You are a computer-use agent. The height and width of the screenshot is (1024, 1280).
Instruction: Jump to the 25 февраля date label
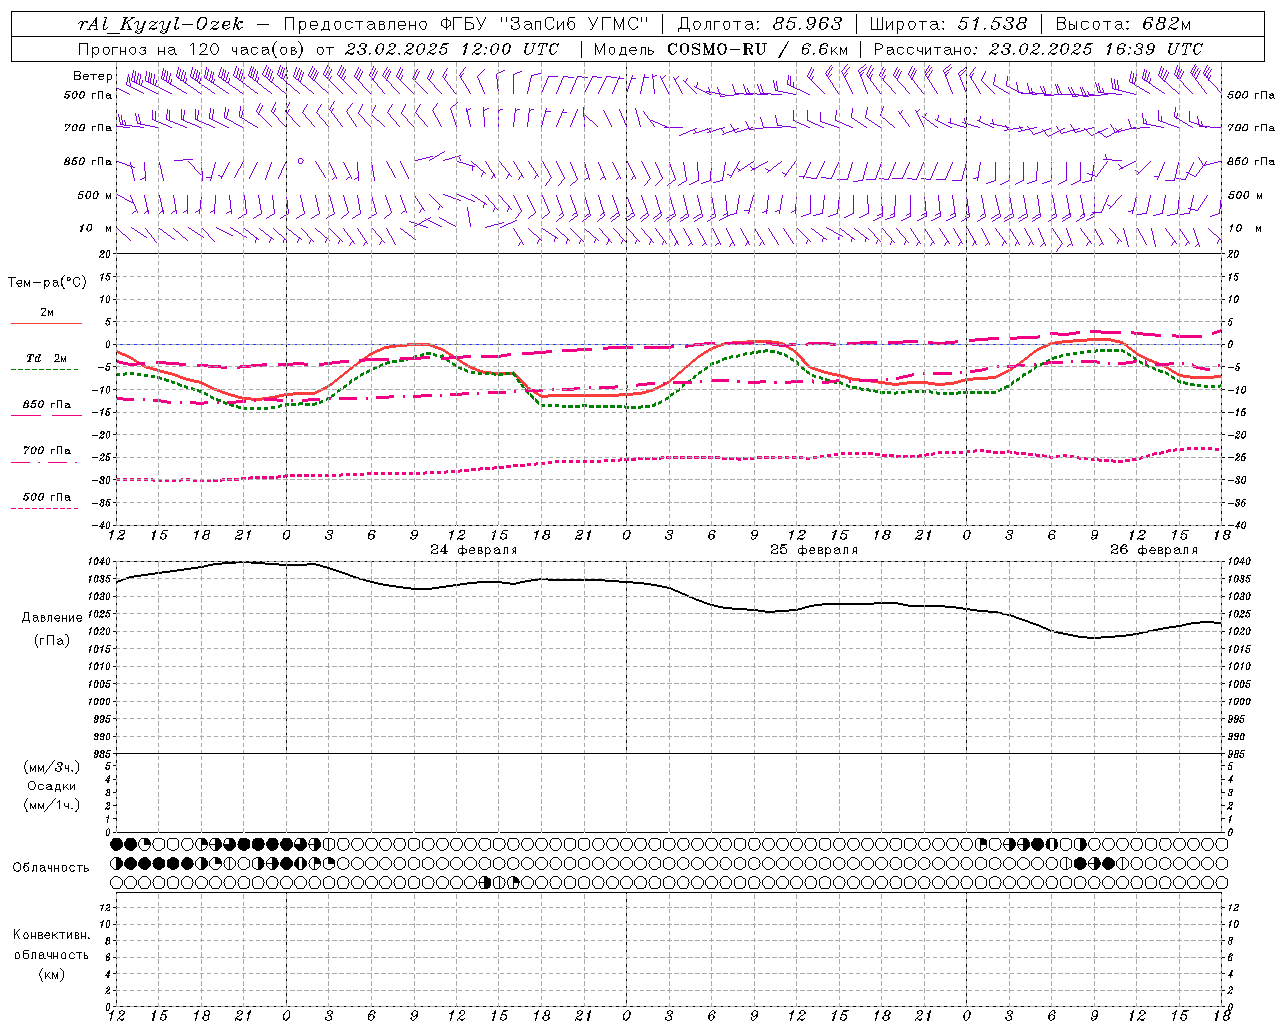point(813,550)
